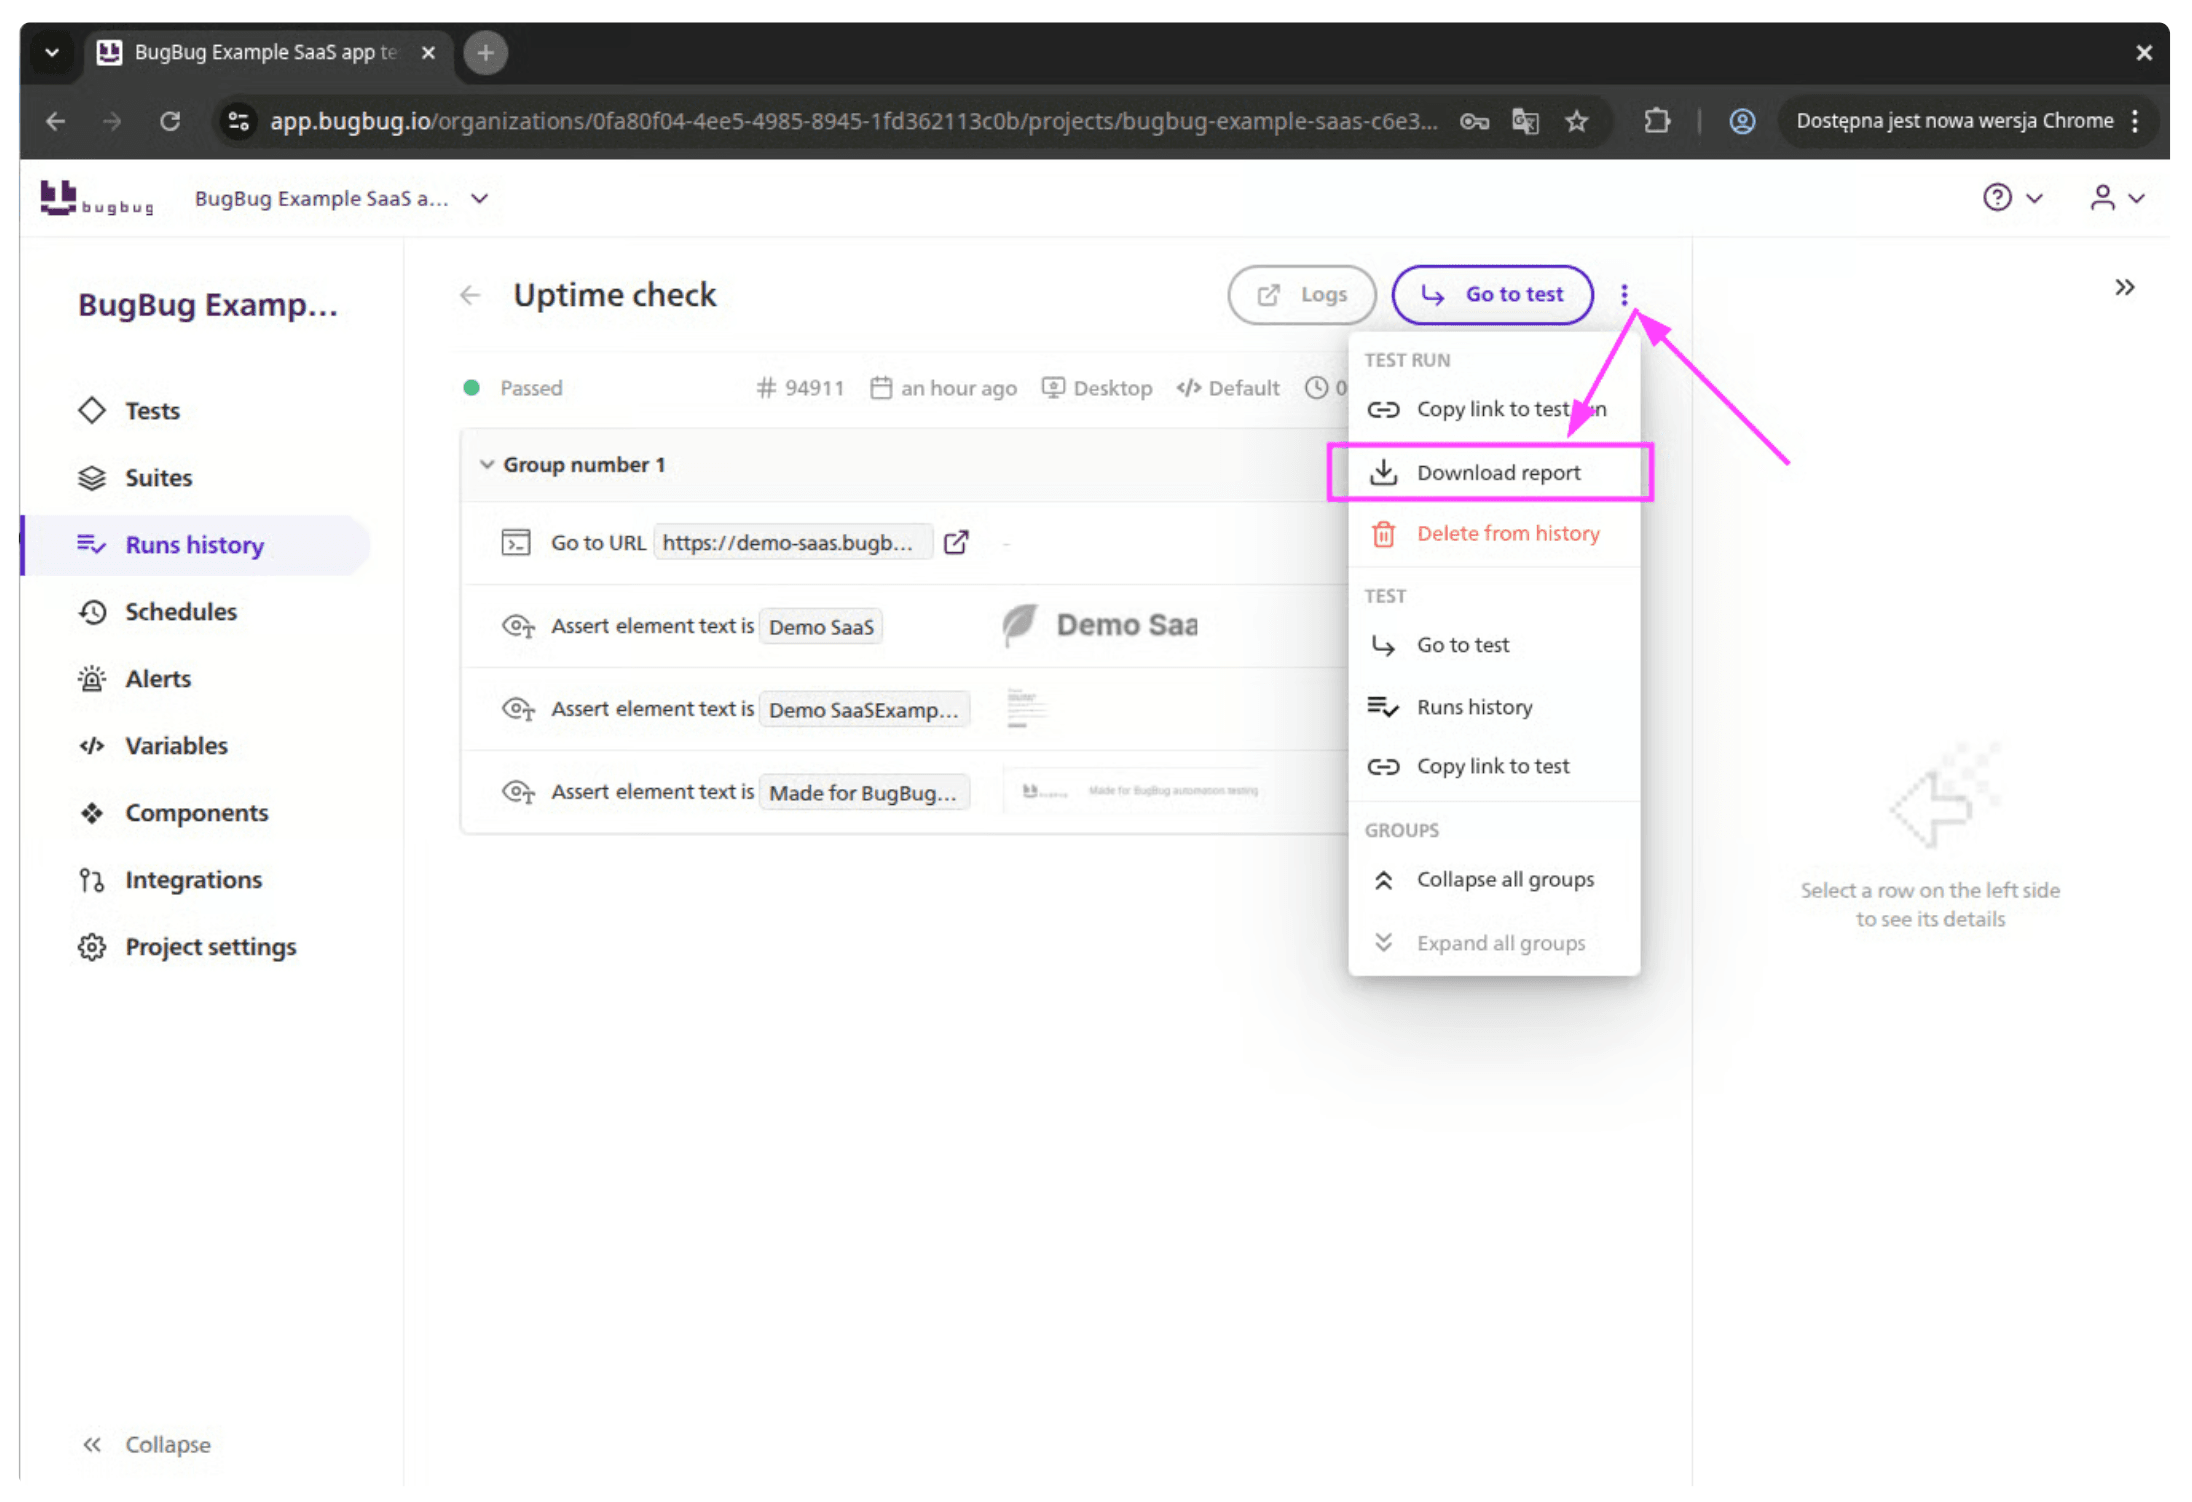Click the Chrome address bar URL

coord(853,121)
